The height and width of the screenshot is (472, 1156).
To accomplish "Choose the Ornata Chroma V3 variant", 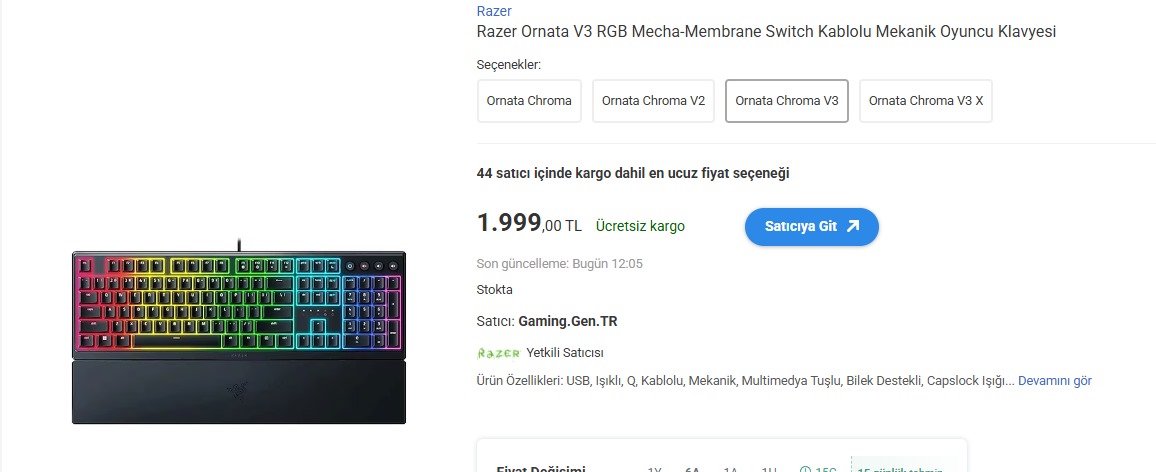I will [x=786, y=101].
